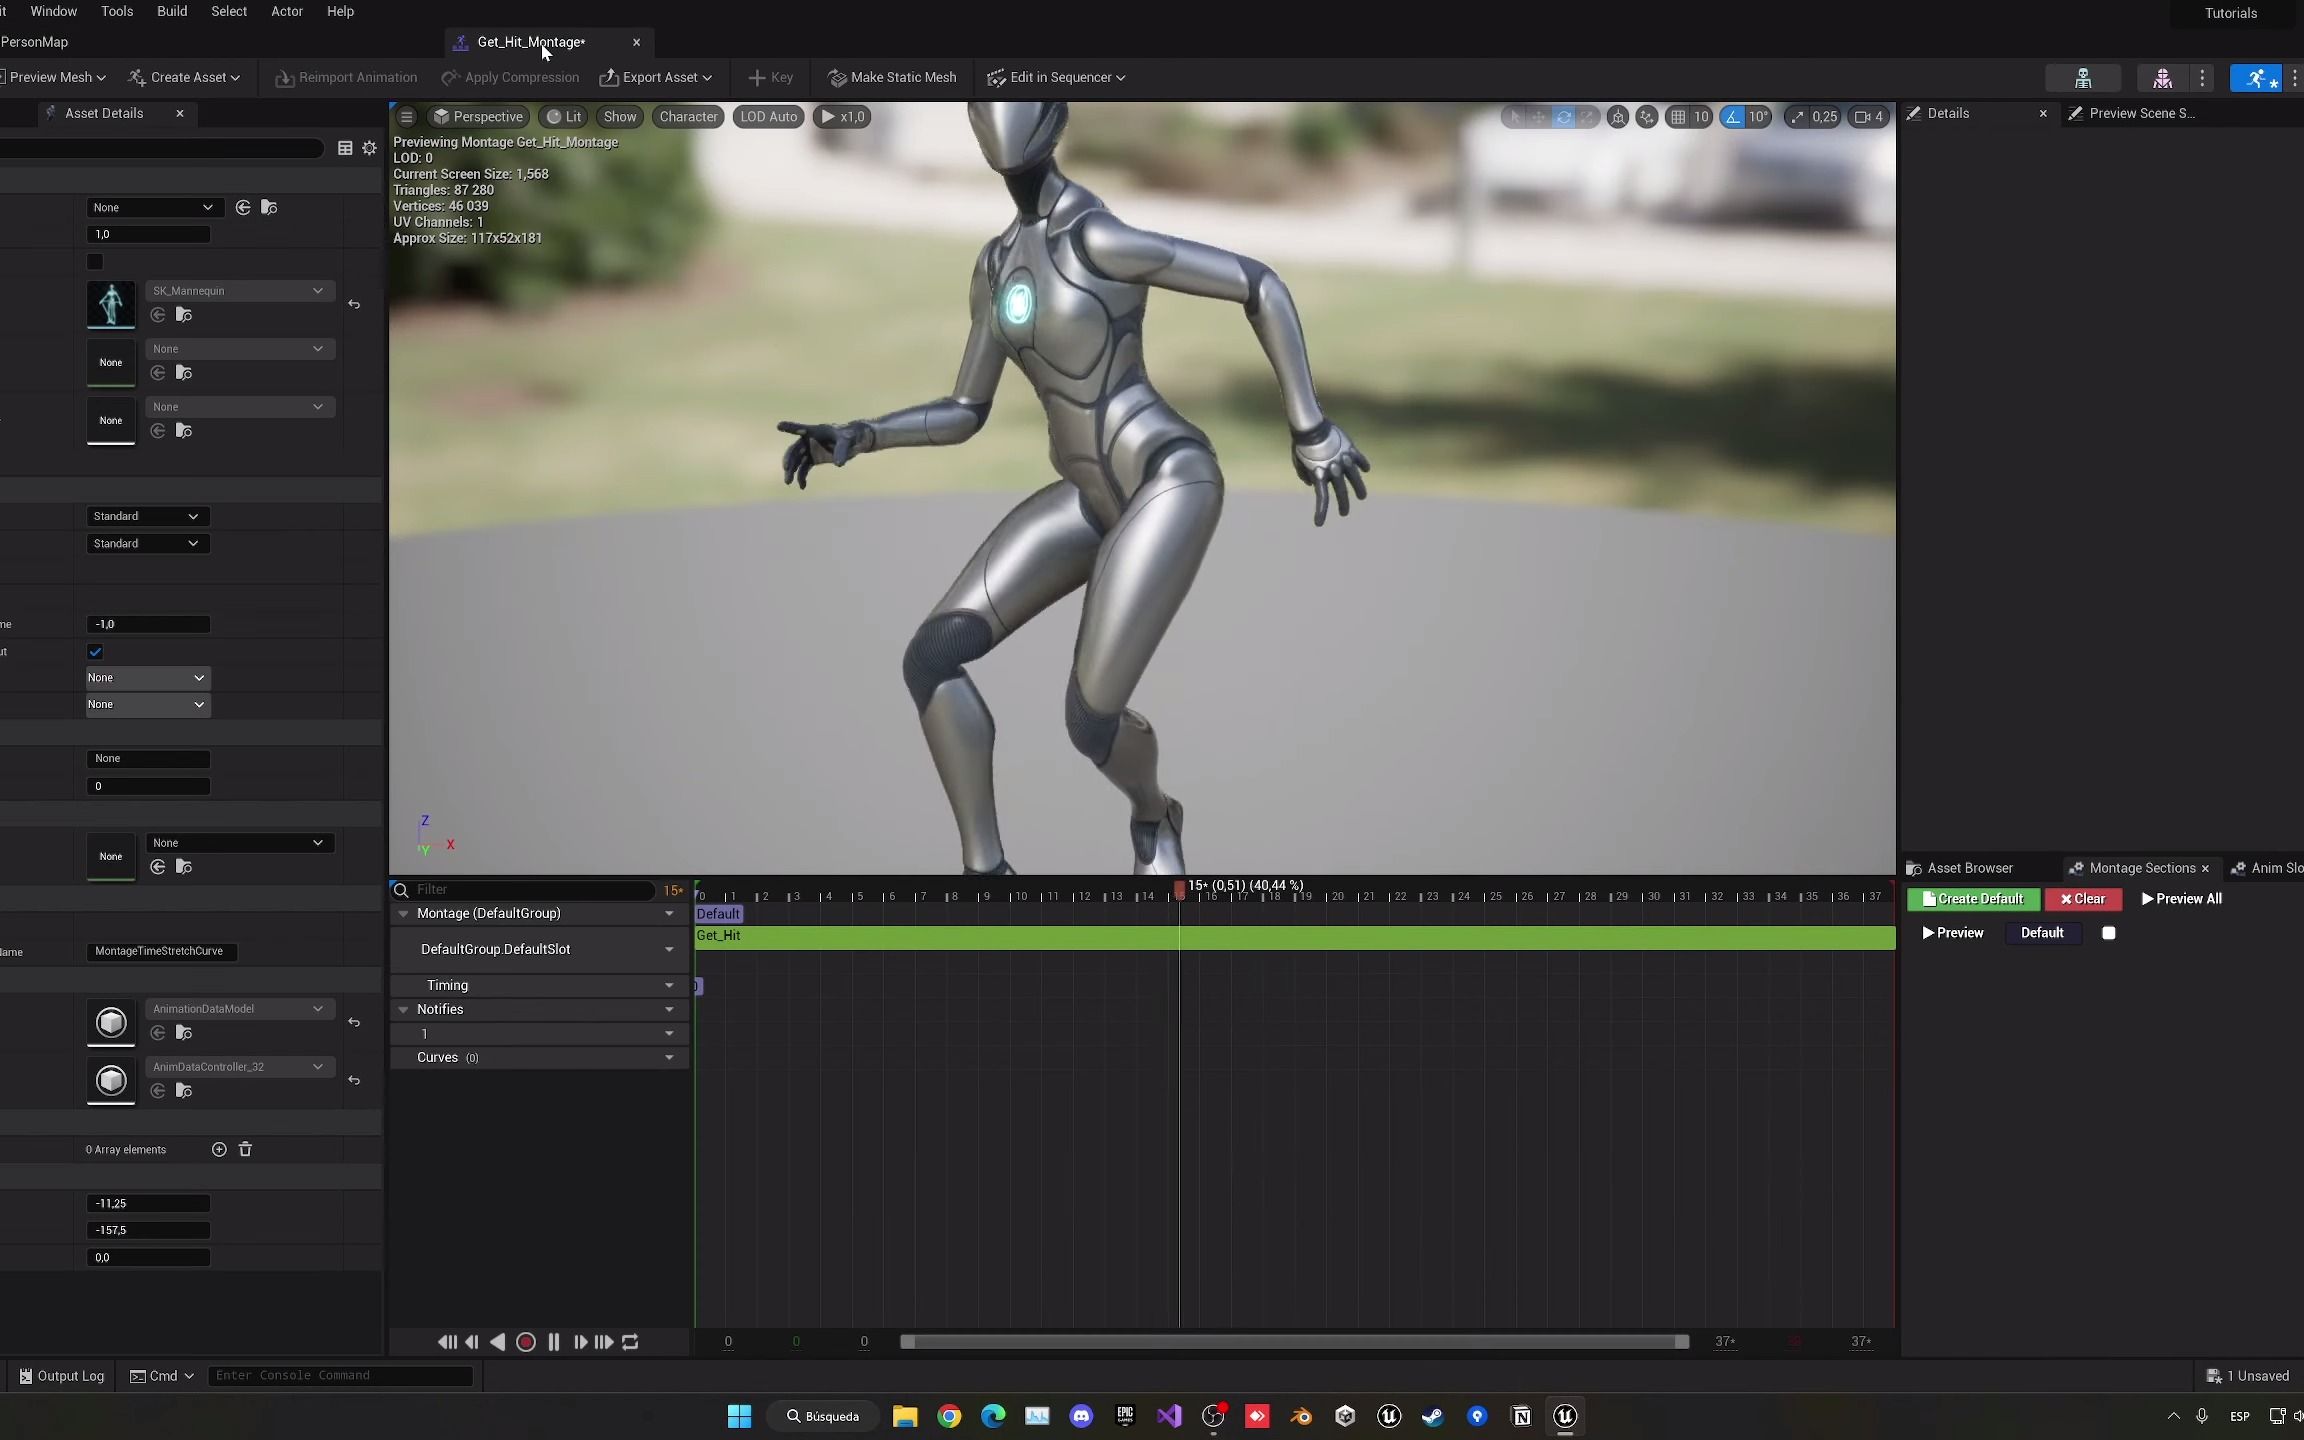Image resolution: width=2304 pixels, height=1440 pixels.
Task: Click the Create Default sections button
Action: tap(1972, 899)
